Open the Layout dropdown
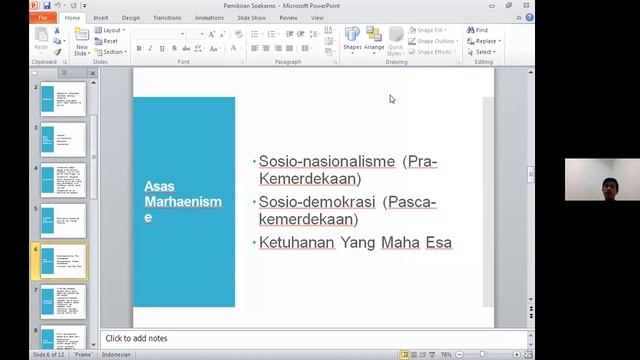 point(110,30)
